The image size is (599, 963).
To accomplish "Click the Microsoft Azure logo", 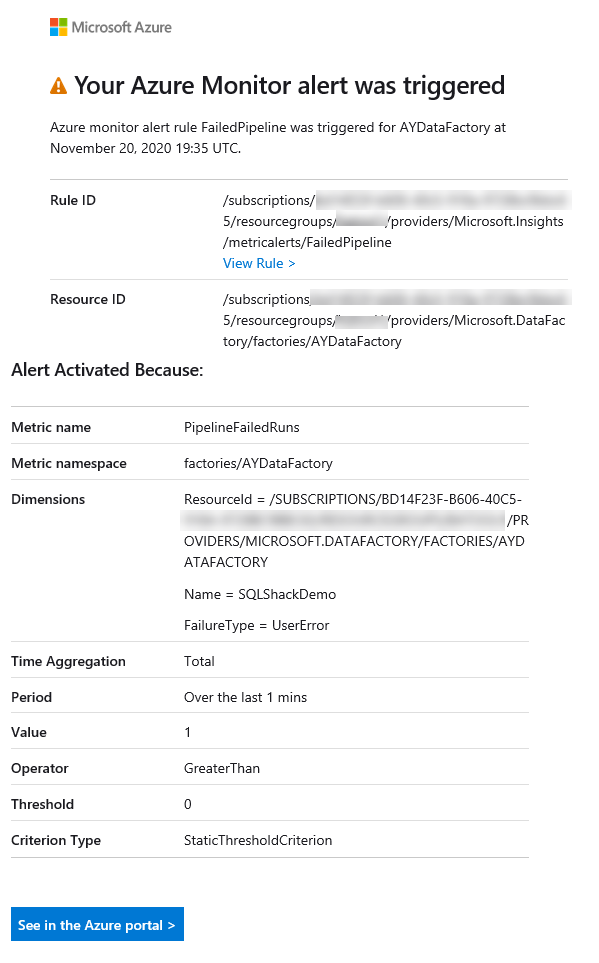I will [110, 27].
